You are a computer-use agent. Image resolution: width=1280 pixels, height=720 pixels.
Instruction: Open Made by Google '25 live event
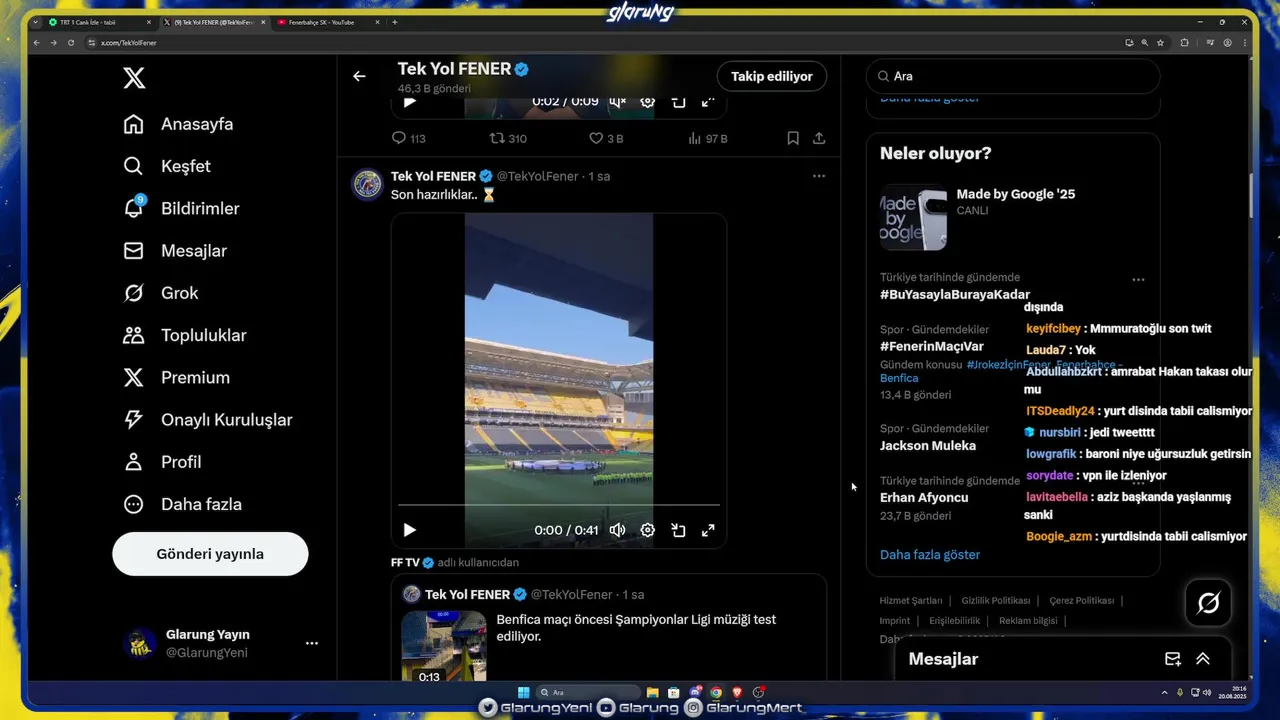click(x=1013, y=217)
